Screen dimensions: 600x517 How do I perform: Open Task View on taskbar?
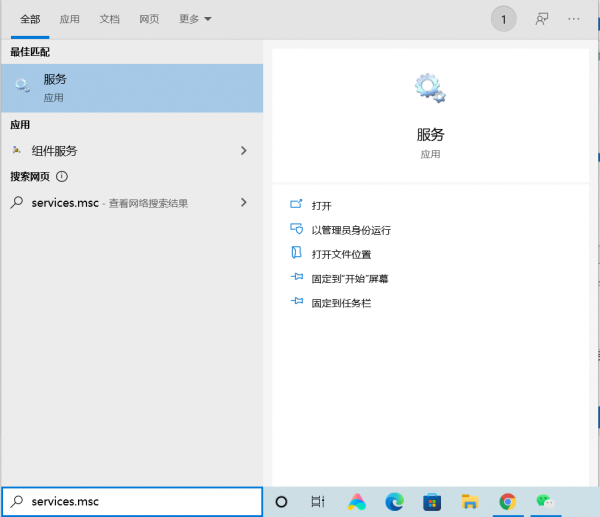(x=318, y=502)
